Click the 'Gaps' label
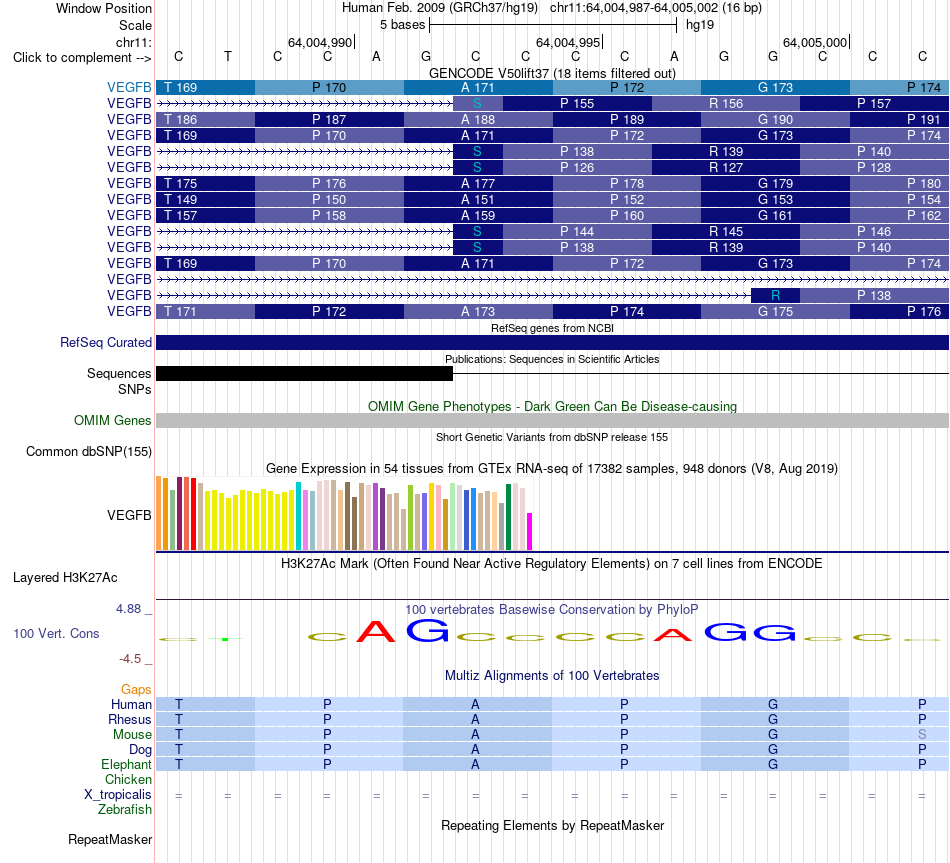The width and height of the screenshot is (950, 863). (x=136, y=690)
